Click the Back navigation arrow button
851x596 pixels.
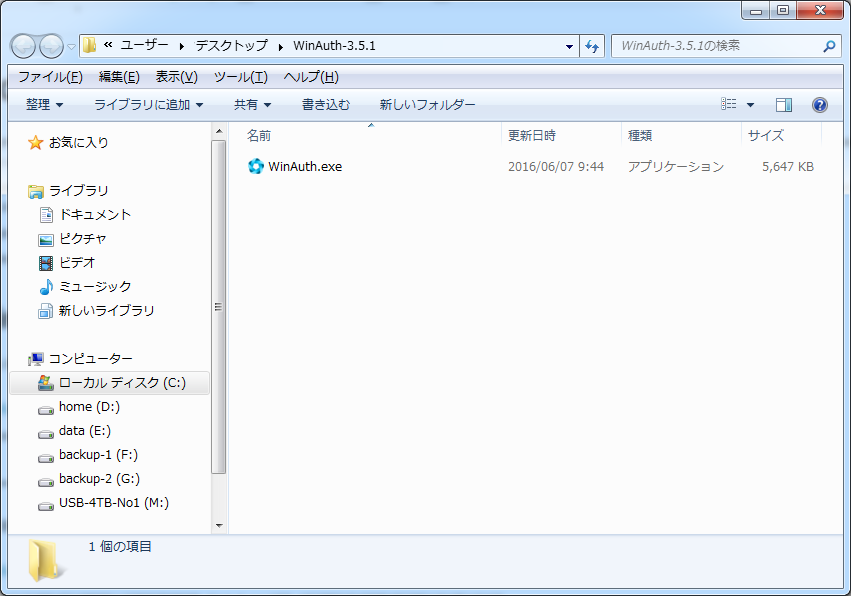(23, 46)
